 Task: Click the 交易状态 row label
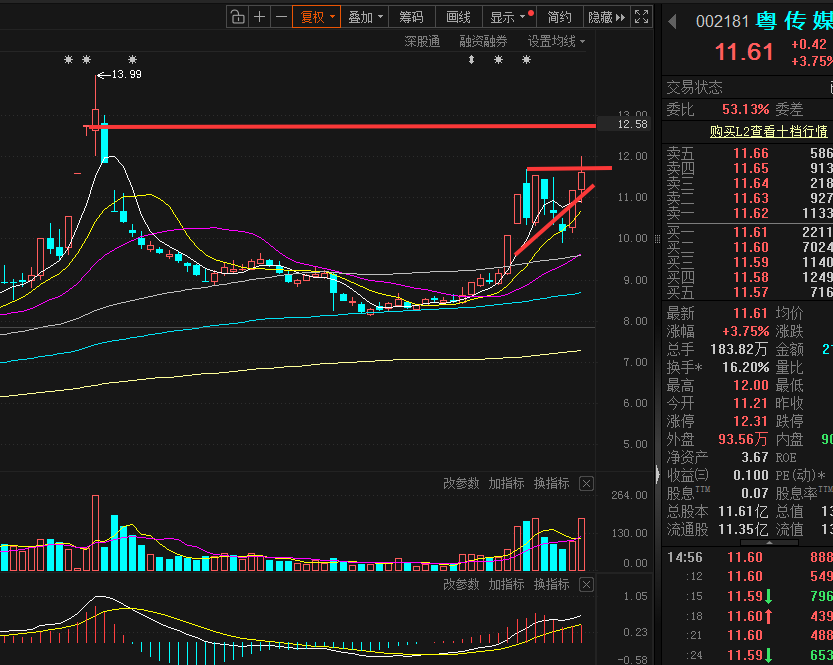694,87
